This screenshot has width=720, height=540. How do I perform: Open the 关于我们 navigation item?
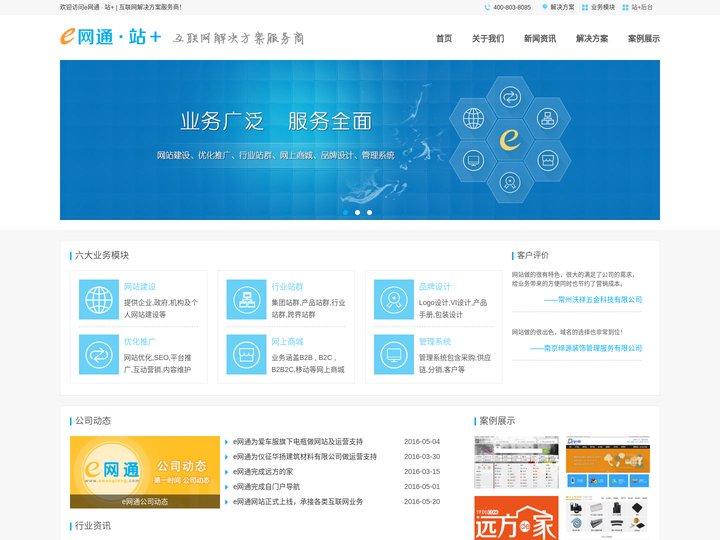pos(488,39)
